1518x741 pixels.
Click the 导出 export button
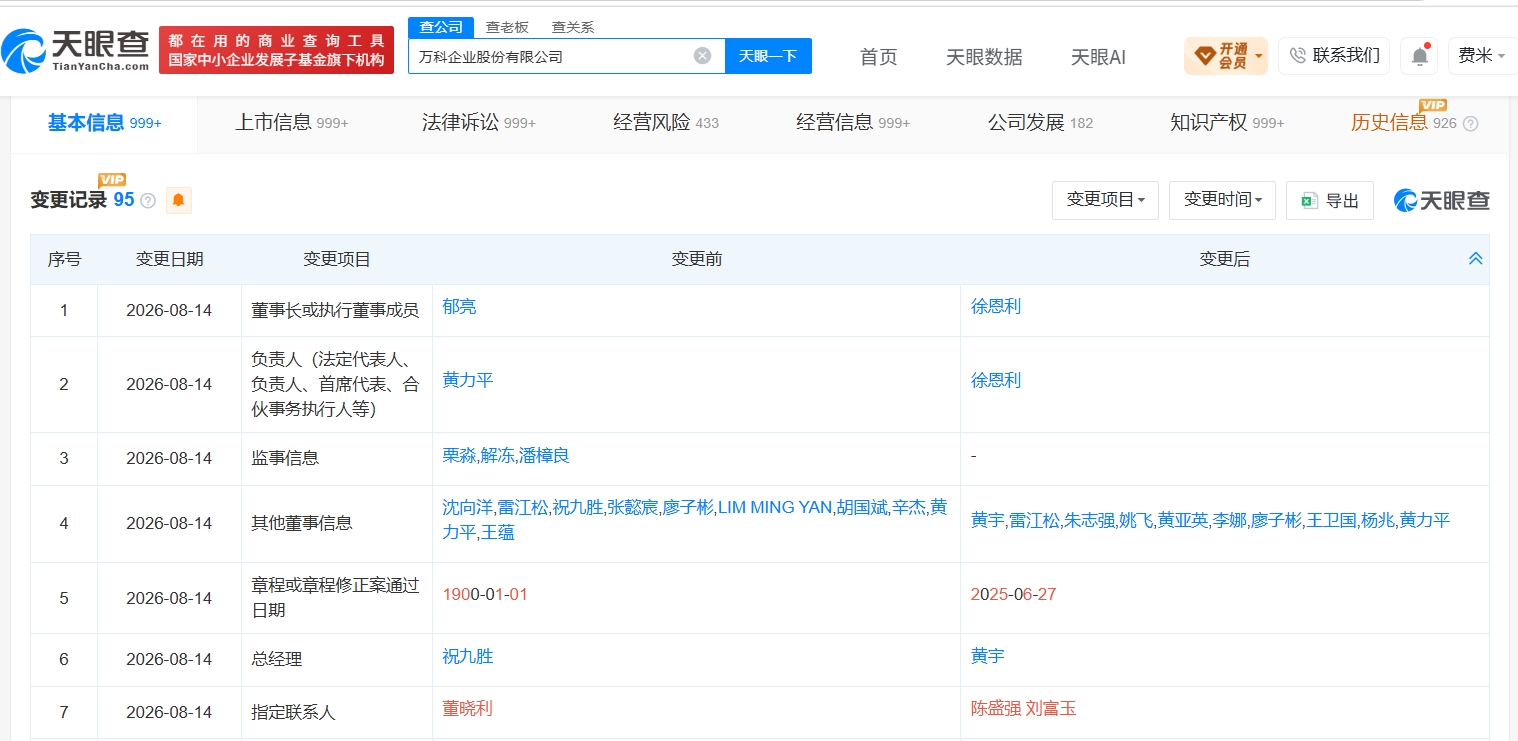pos(1330,200)
